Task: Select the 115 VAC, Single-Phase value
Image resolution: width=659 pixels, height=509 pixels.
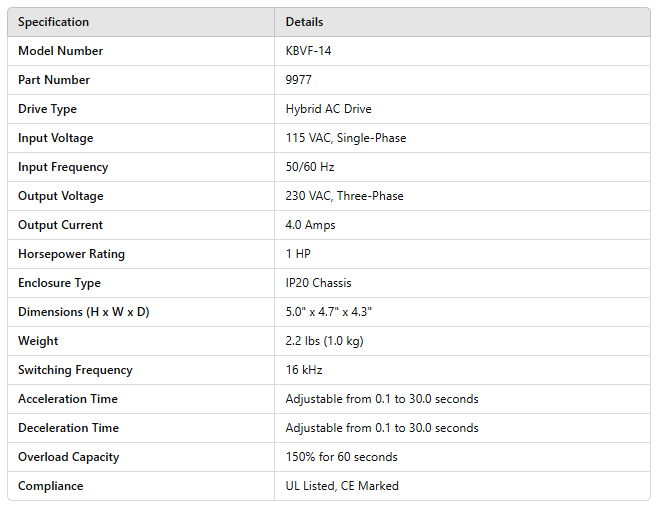Action: (x=345, y=138)
